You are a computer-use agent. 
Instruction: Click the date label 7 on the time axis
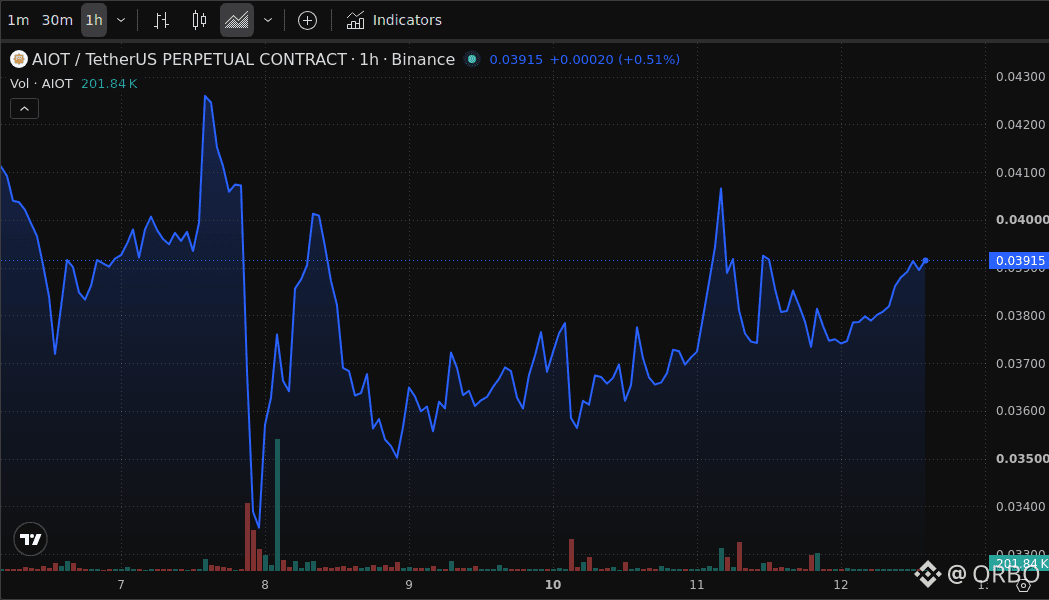pos(121,585)
